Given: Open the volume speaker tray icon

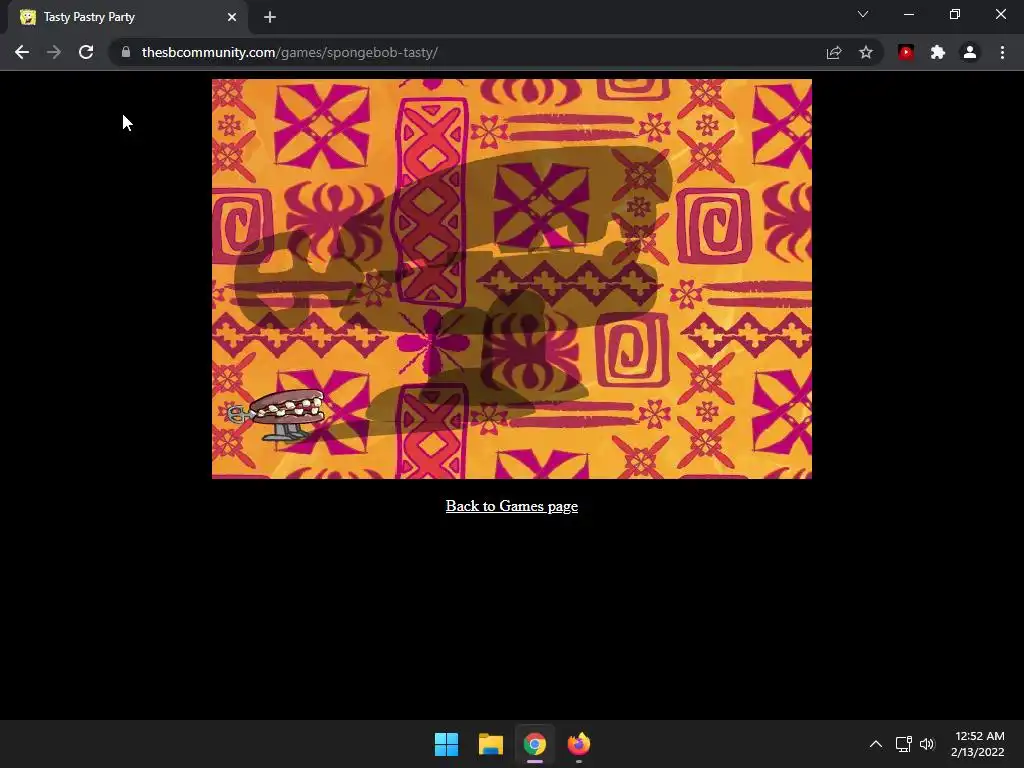Looking at the screenshot, I should [x=927, y=744].
